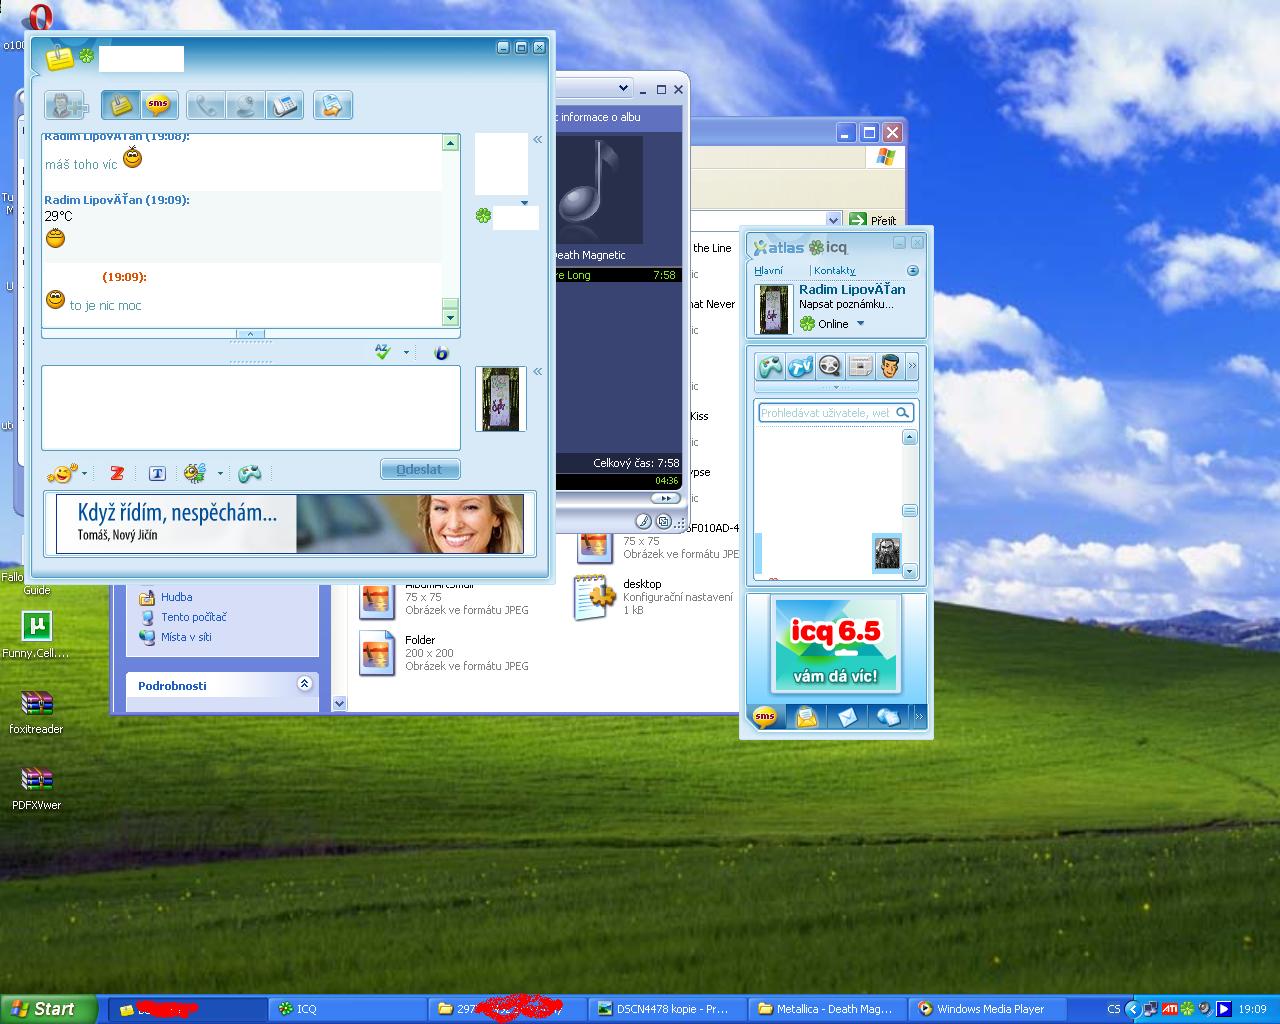
Task: Click the ICQ 6.5 advertisement banner
Action: tap(836, 646)
